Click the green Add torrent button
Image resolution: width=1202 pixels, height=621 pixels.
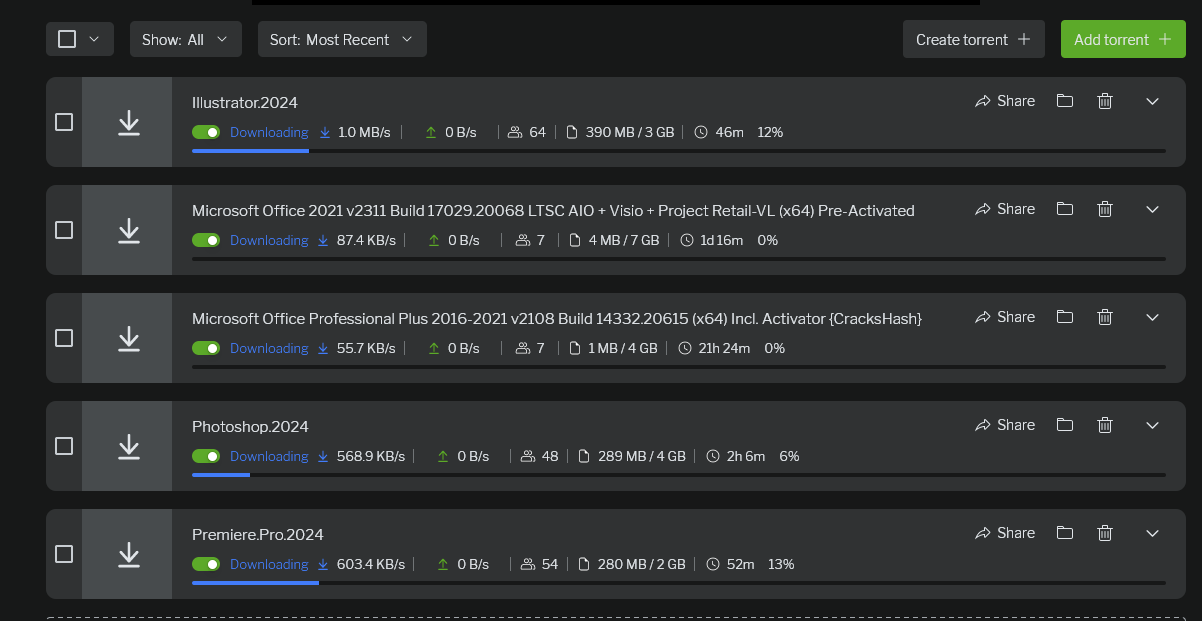coord(1123,39)
